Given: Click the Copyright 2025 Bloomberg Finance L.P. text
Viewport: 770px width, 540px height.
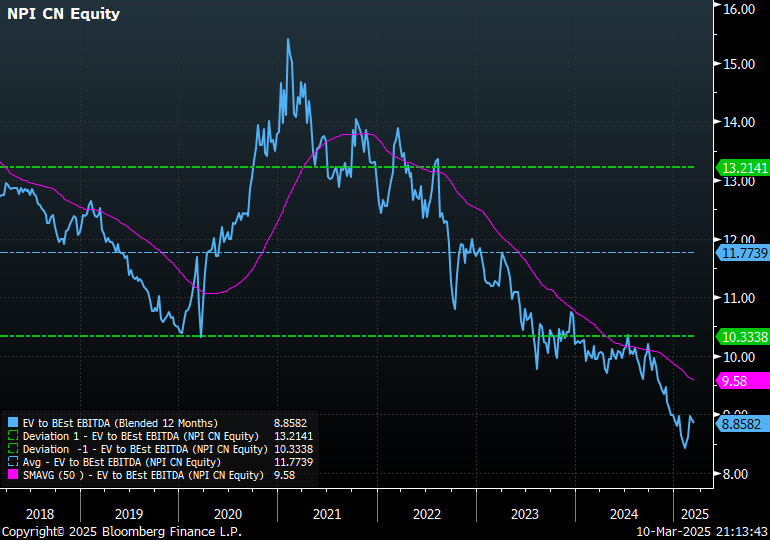Looking at the screenshot, I should 122,532.
